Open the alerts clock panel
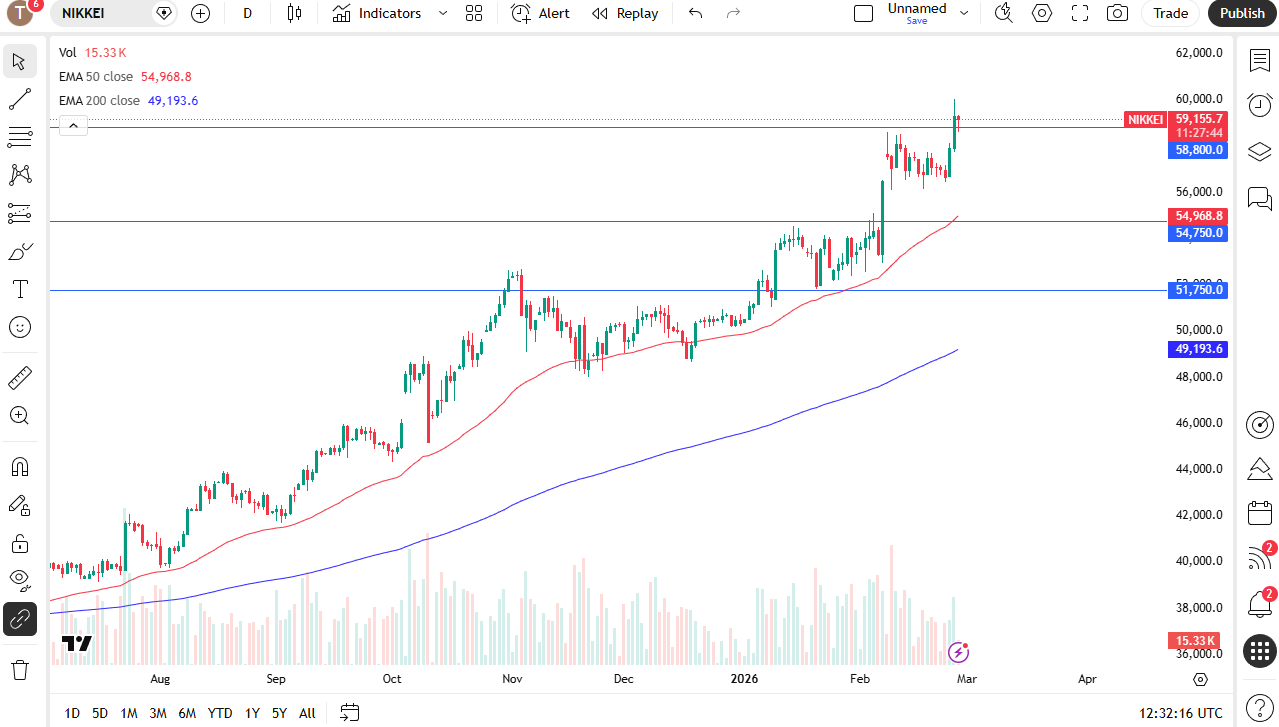 (x=1259, y=105)
